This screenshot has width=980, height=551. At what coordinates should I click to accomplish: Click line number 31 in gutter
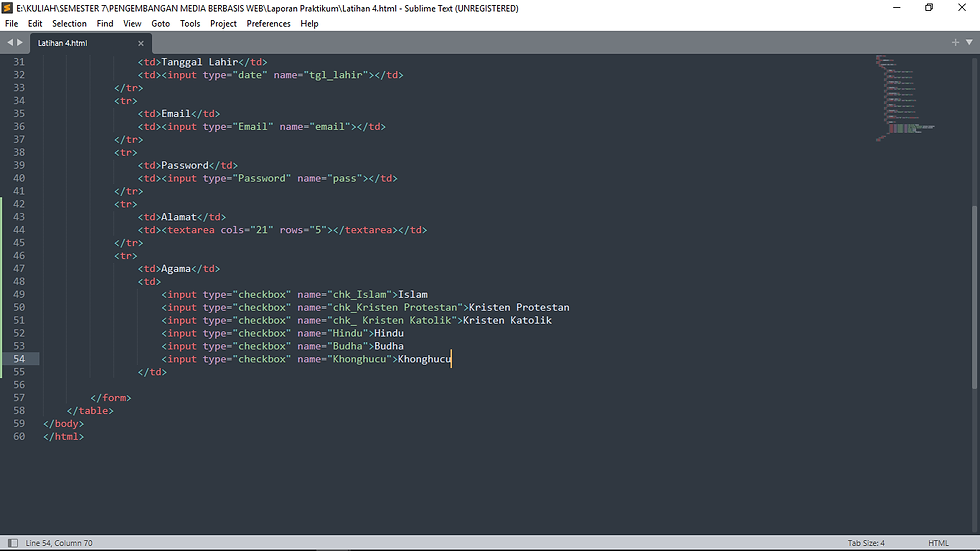click(x=19, y=62)
